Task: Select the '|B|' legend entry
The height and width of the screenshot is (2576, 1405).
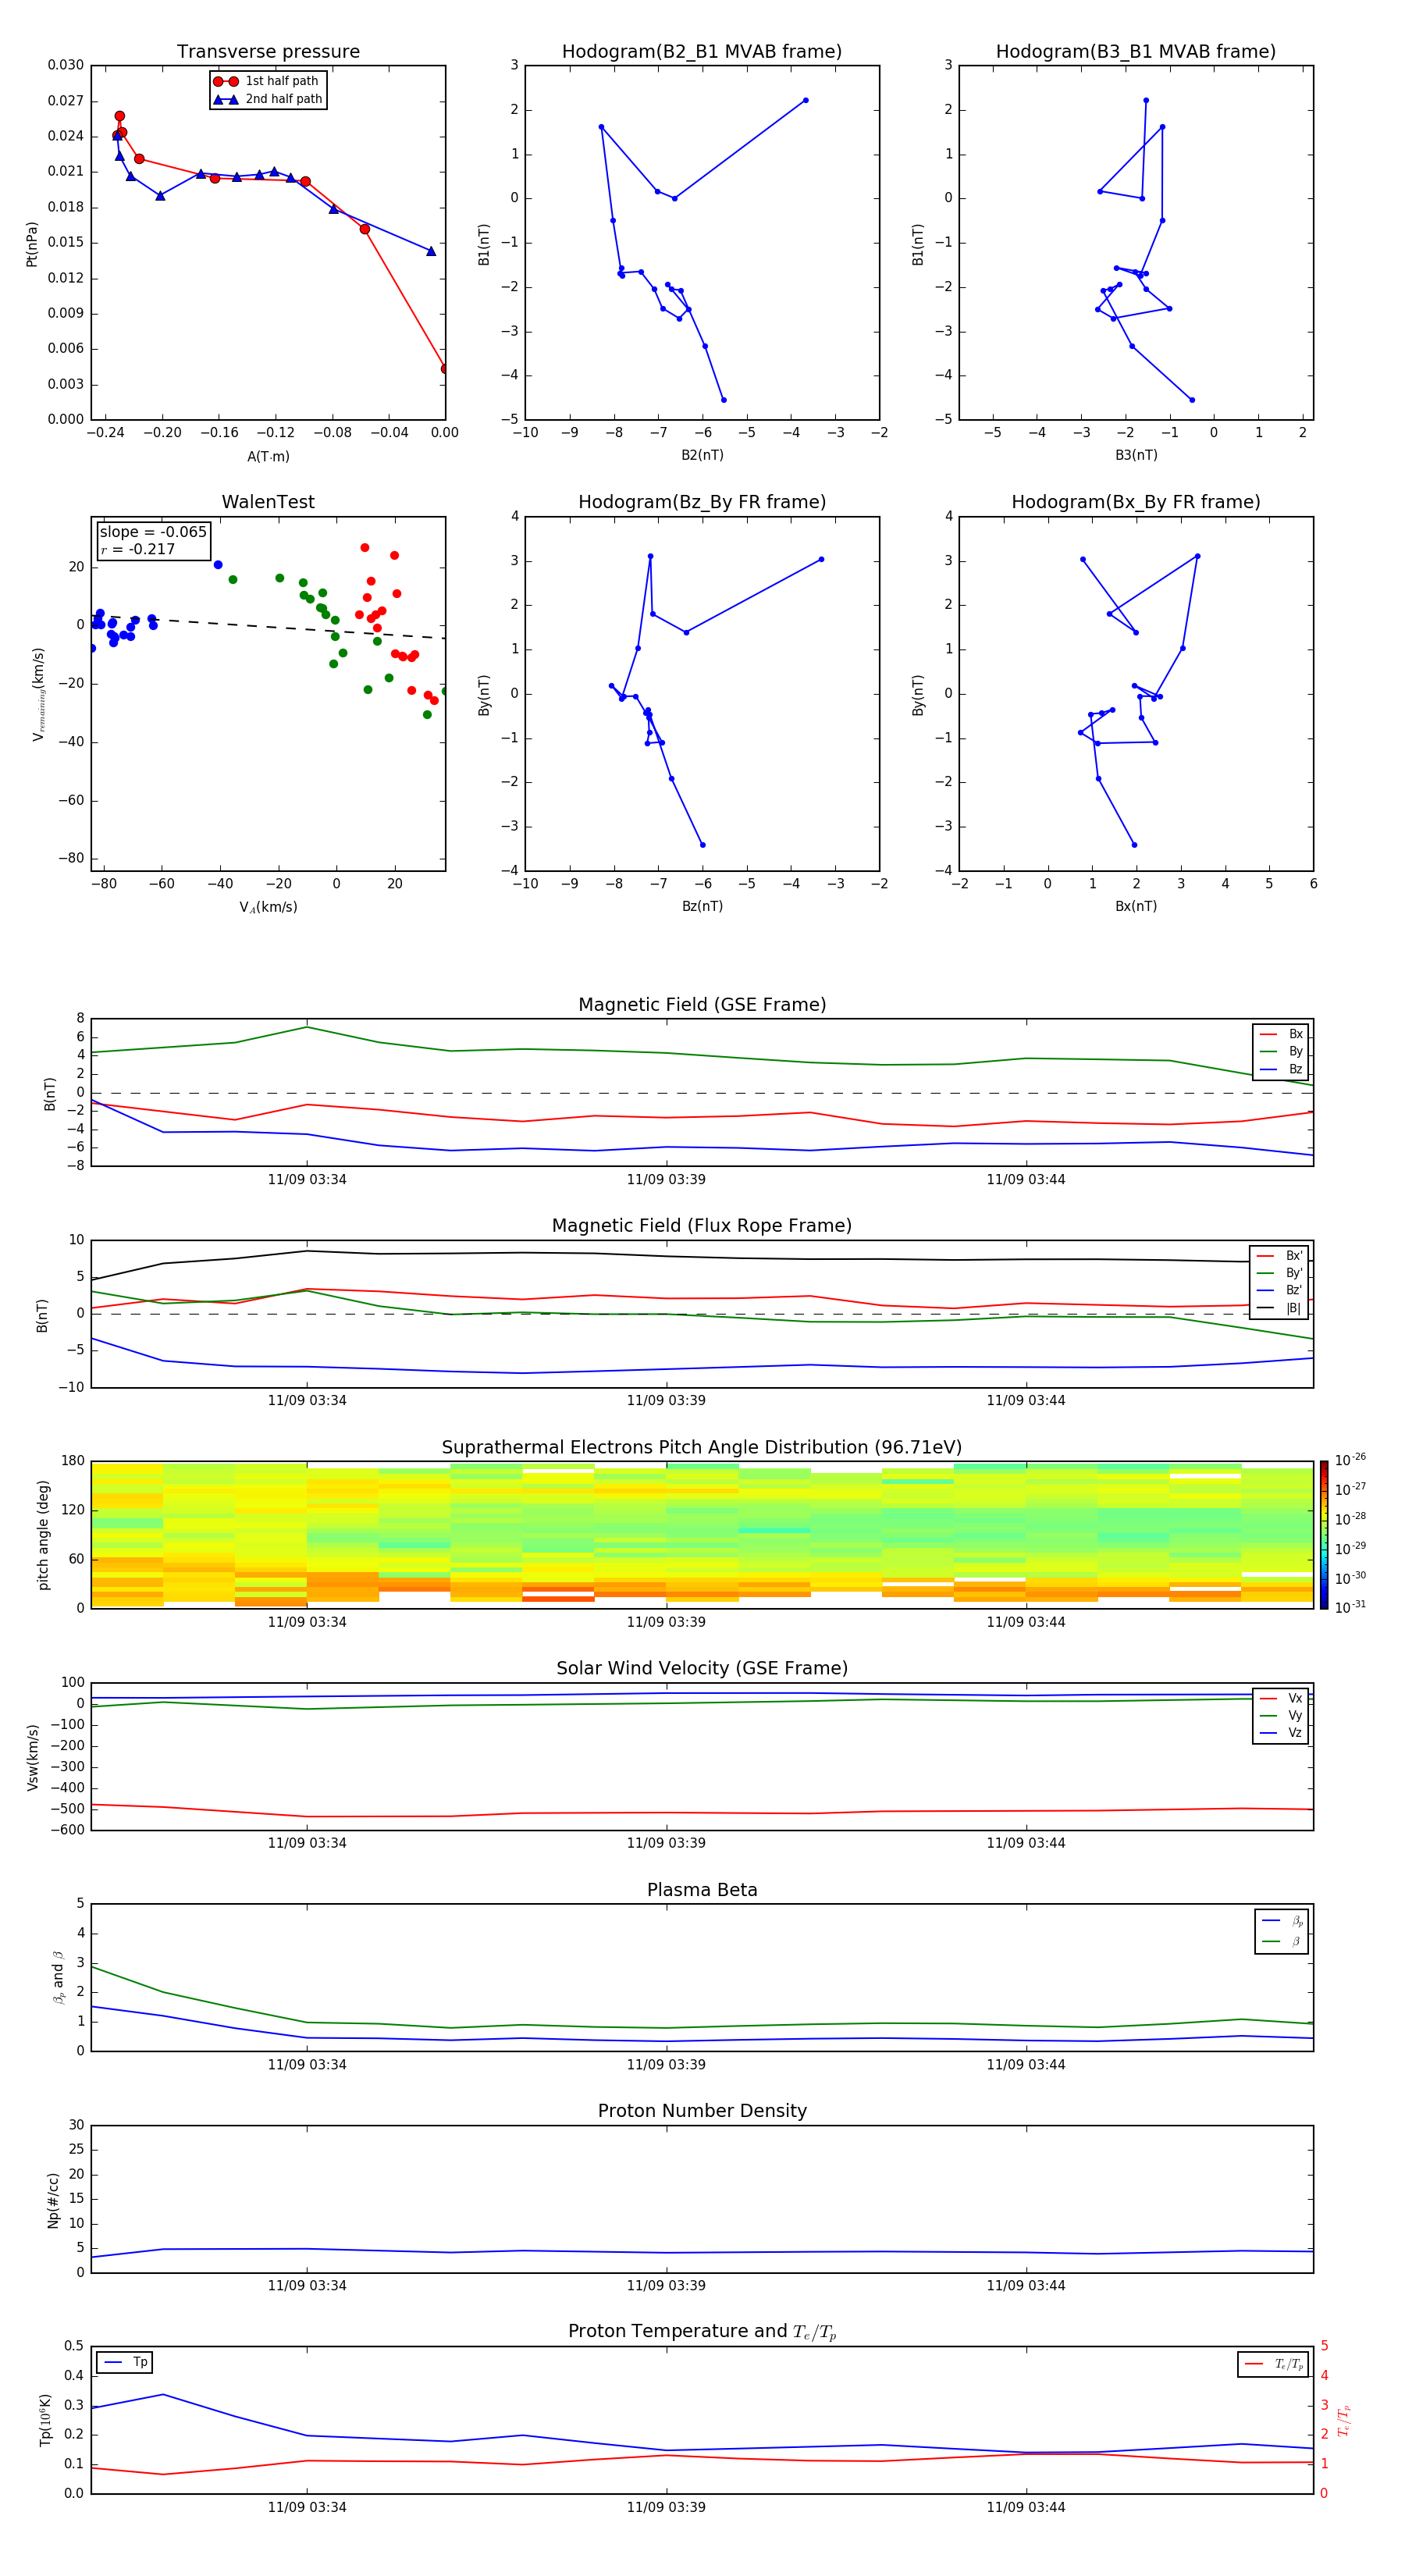Action: (1280, 1308)
